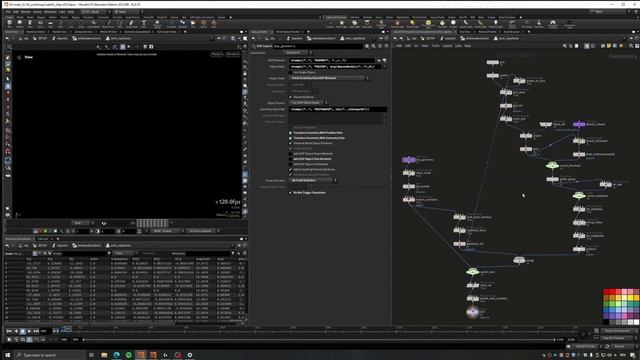Select the Grid shelf tool
The image size is (640, 360).
pos(51,24)
